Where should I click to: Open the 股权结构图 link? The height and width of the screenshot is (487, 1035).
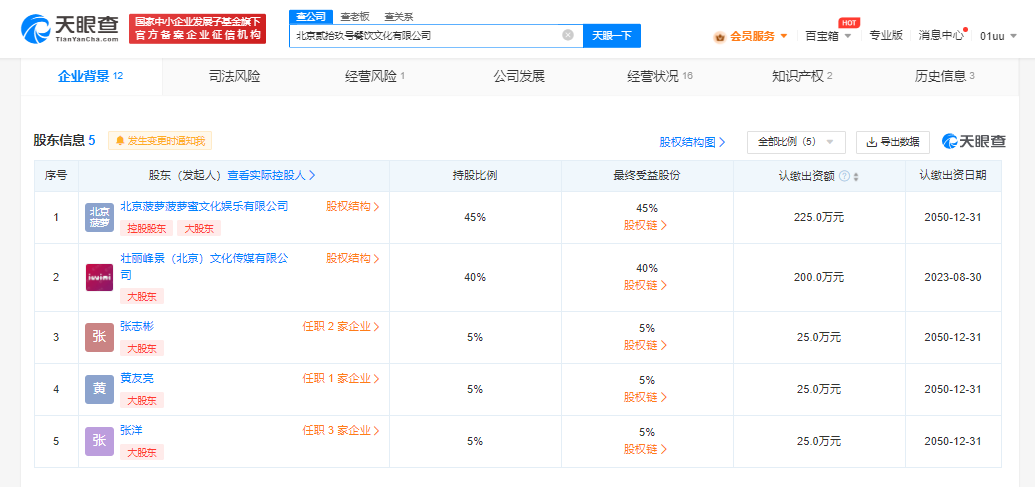692,142
